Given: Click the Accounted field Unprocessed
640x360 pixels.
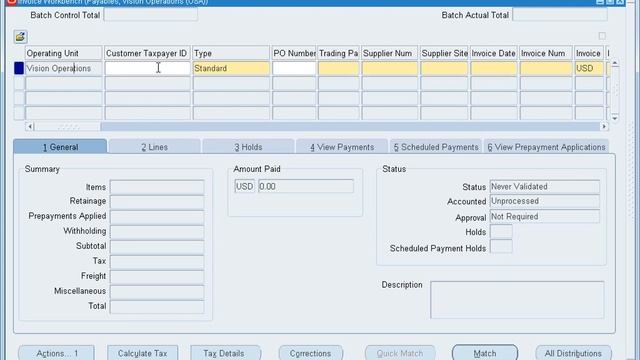Looking at the screenshot, I should point(544,201).
